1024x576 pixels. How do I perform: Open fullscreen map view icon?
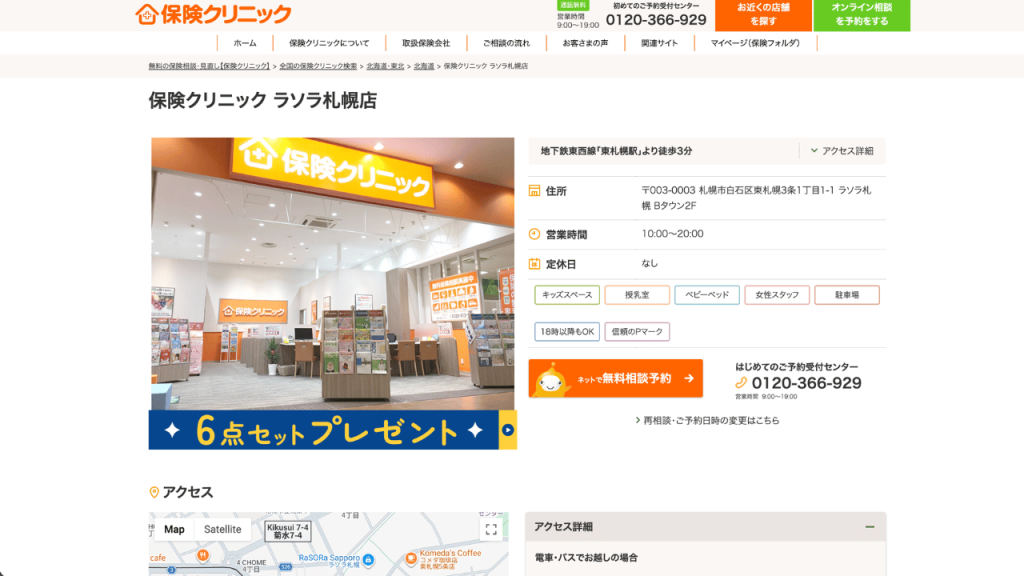[491, 530]
